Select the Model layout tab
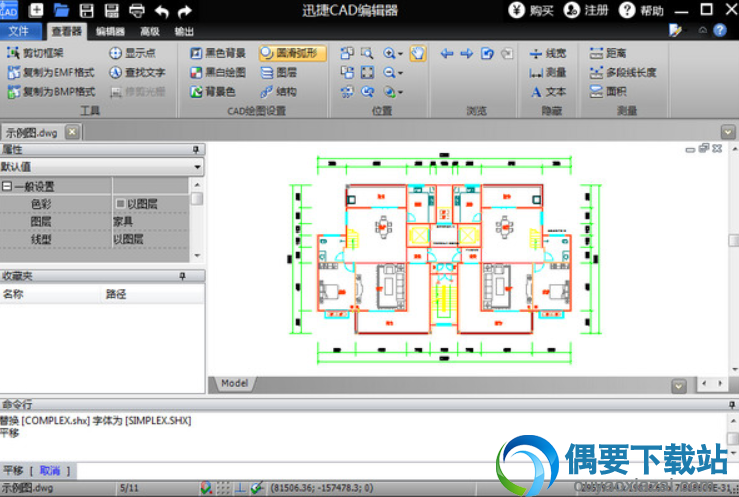The width and height of the screenshot is (739, 497). (234, 383)
